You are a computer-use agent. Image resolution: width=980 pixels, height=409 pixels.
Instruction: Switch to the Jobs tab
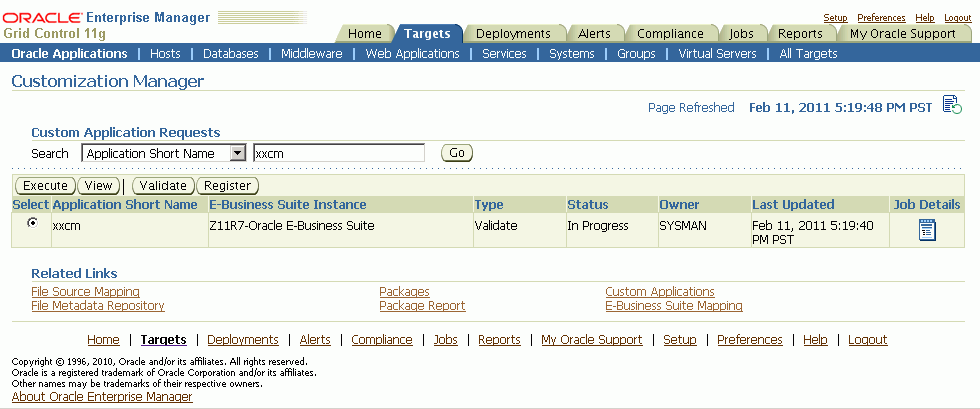pos(741,34)
